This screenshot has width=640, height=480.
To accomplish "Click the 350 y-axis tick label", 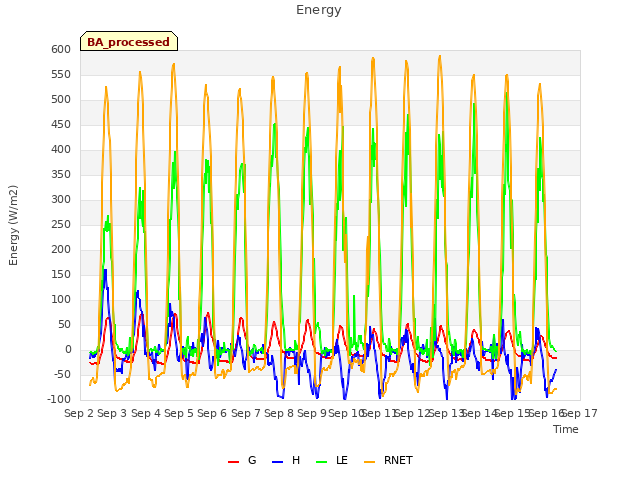I will 61,174.
